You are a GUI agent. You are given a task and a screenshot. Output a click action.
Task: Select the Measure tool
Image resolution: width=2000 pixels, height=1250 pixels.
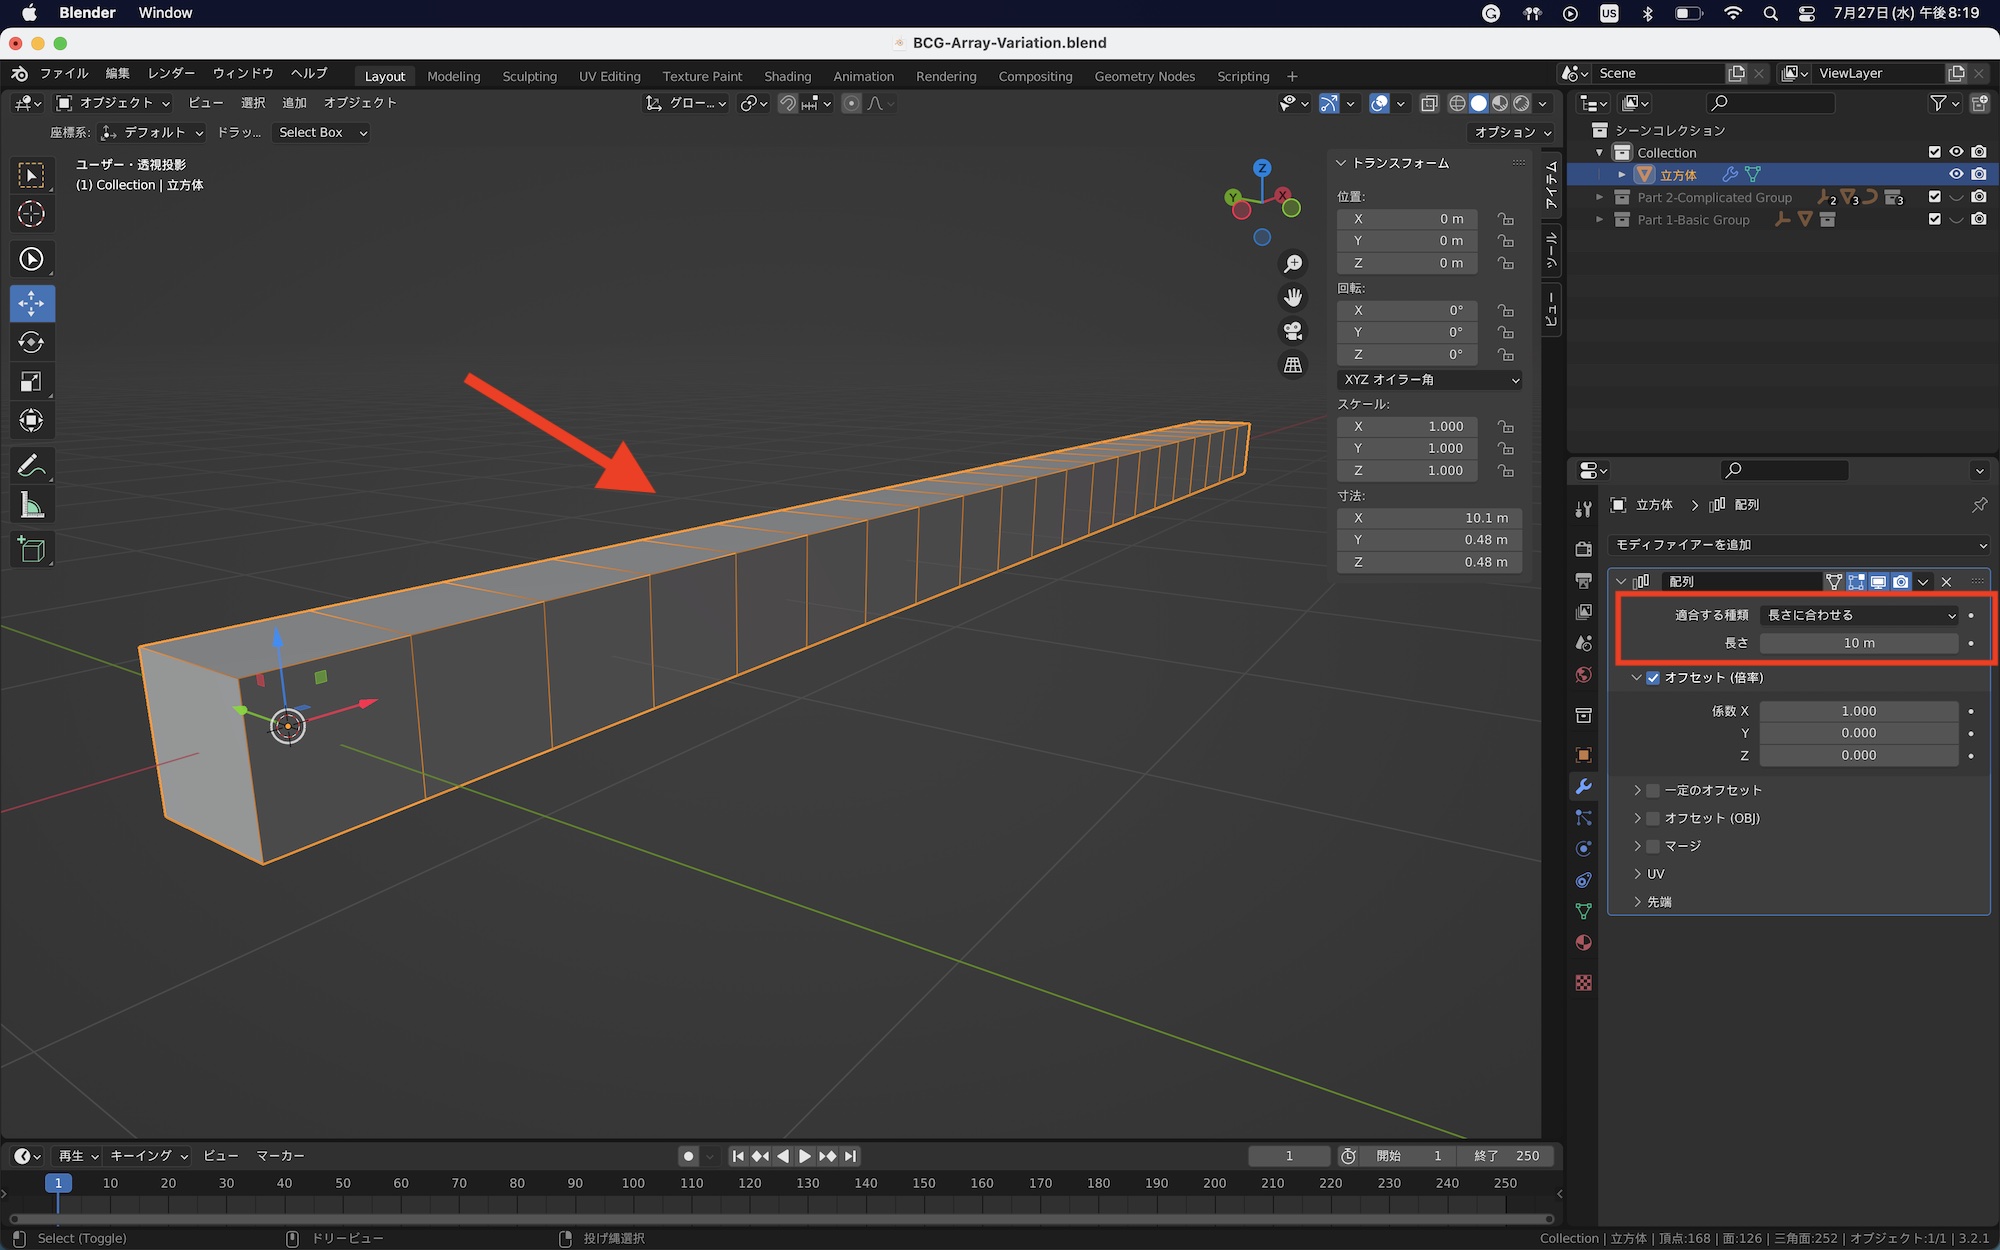[x=31, y=507]
